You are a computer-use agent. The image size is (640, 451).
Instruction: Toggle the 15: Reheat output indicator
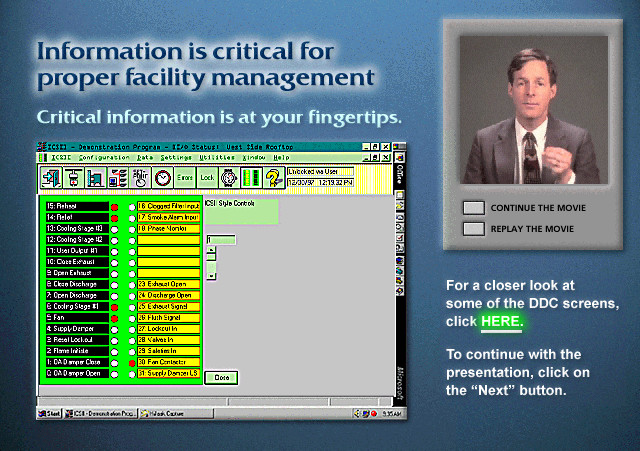click(114, 205)
